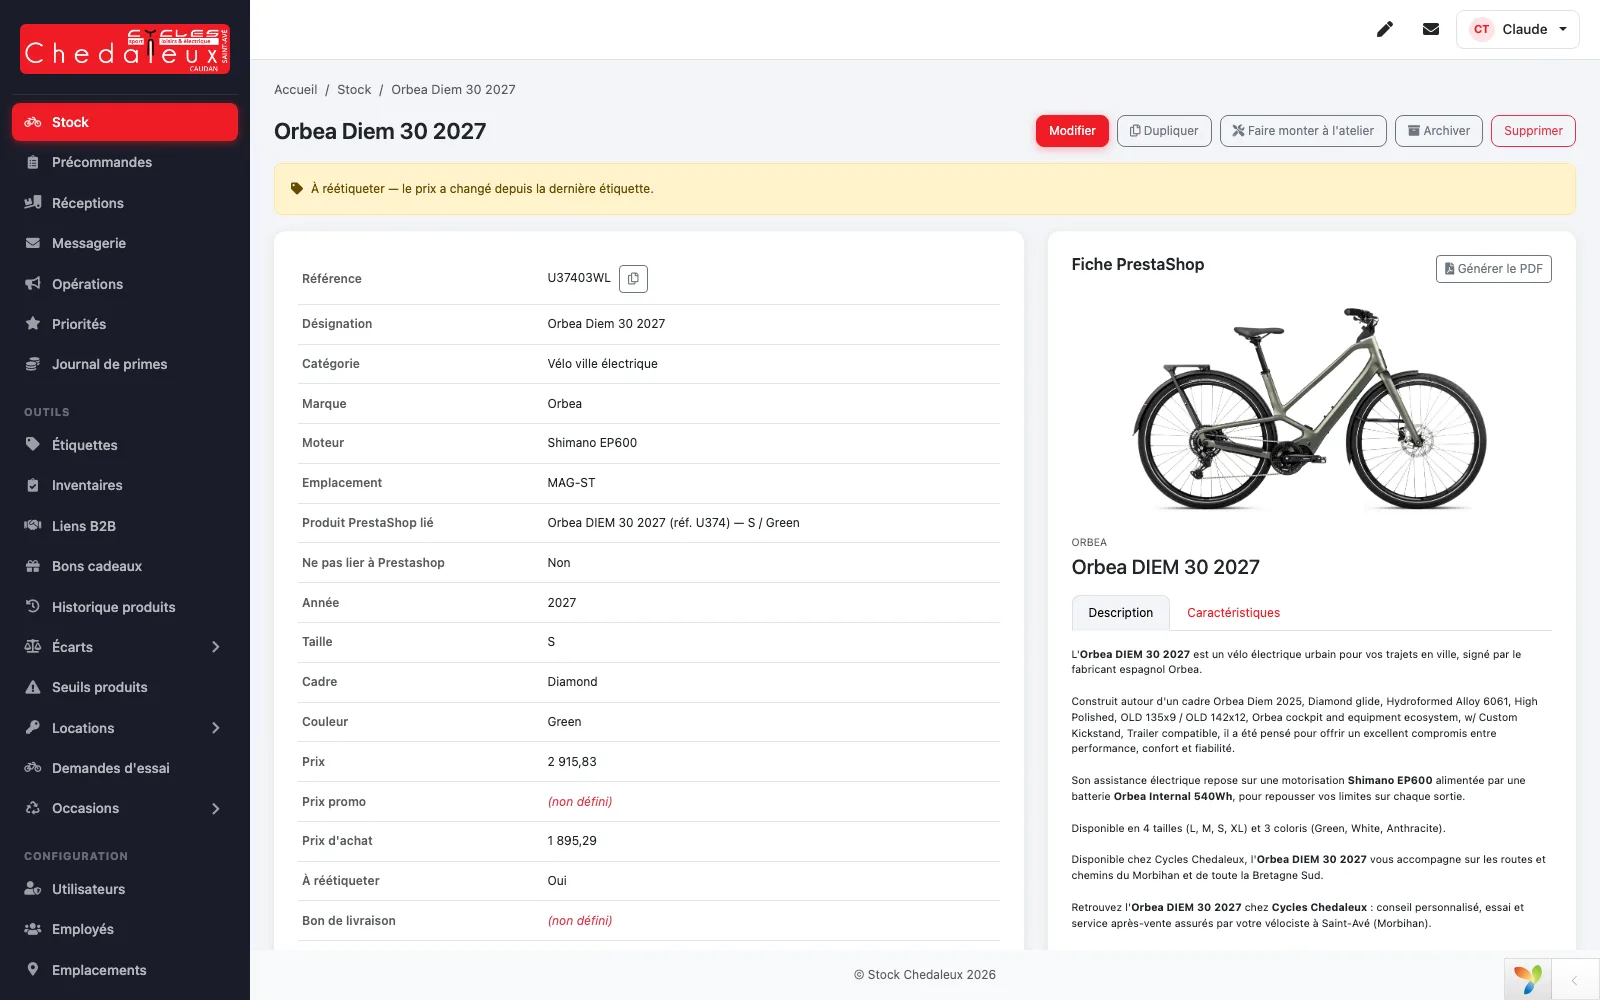Click the debug toolbar logo at the bottom right

point(1528,979)
